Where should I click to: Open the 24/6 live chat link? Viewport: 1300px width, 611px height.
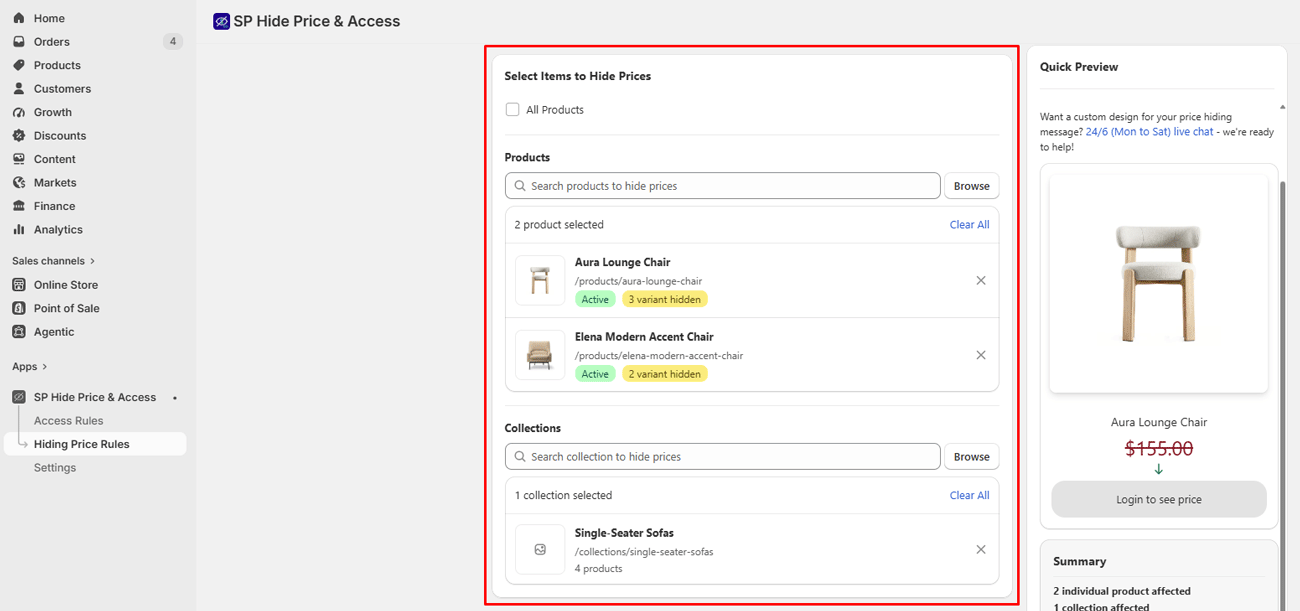pyautogui.click(x=1150, y=132)
